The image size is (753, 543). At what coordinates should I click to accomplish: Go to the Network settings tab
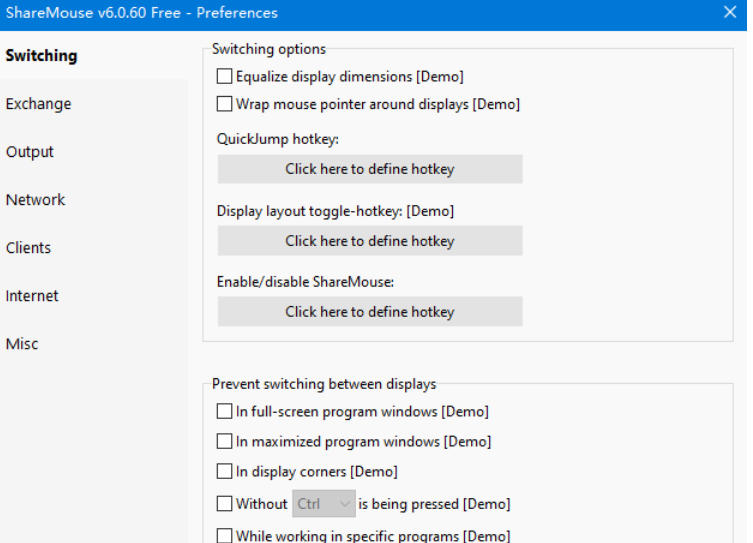pos(36,200)
